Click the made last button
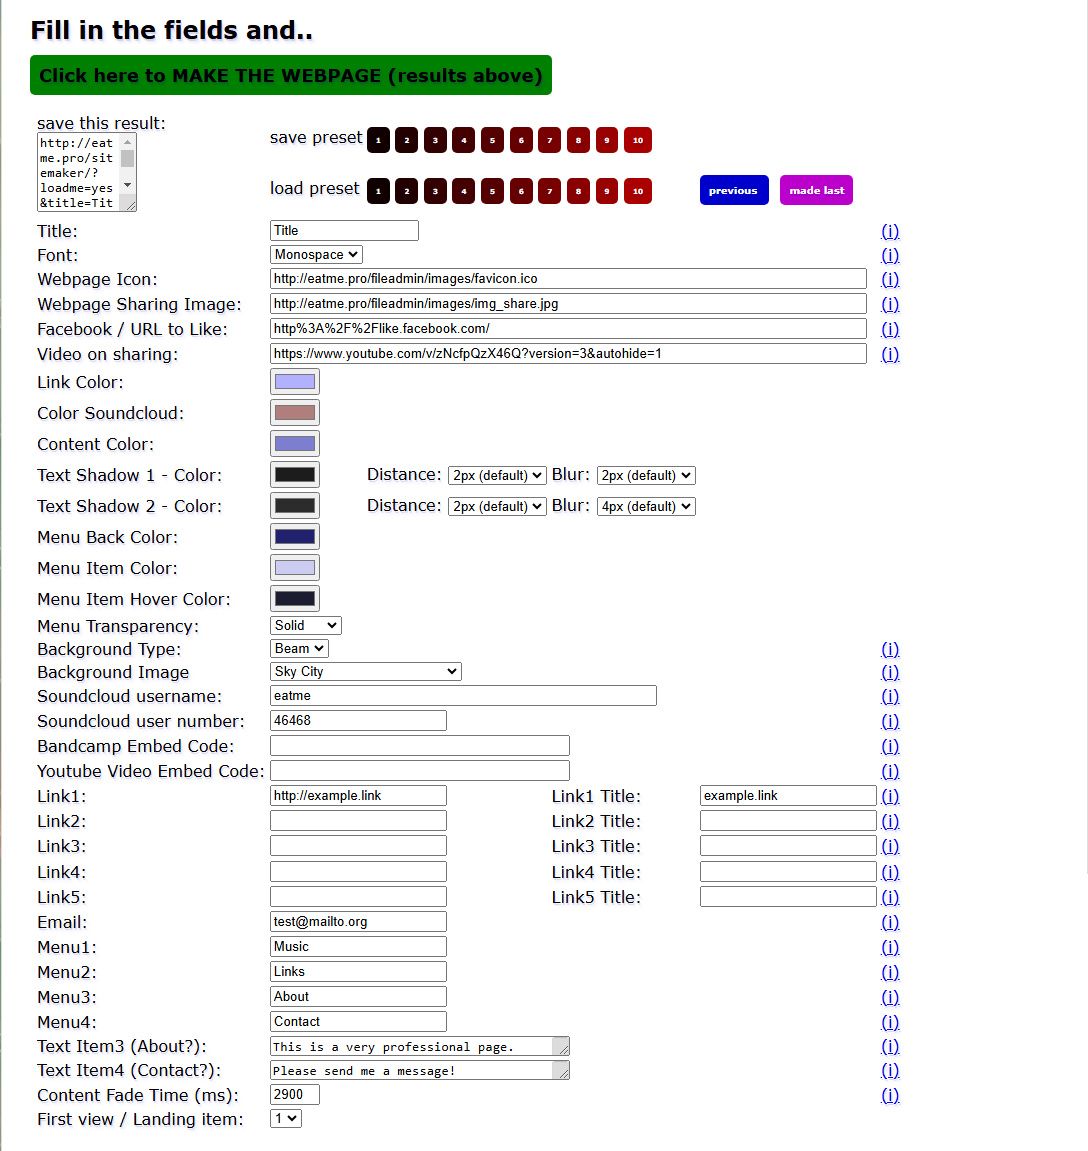The image size is (1088, 1151). pos(816,190)
